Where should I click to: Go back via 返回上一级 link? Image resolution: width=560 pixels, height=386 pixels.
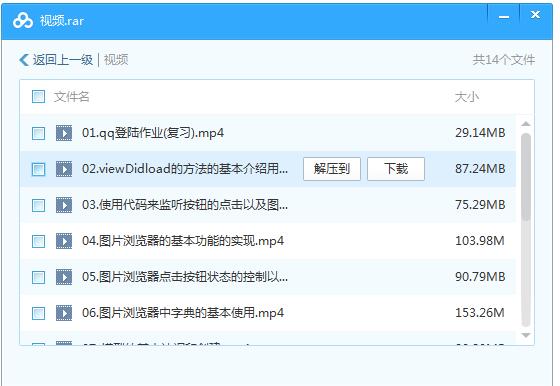(63, 60)
